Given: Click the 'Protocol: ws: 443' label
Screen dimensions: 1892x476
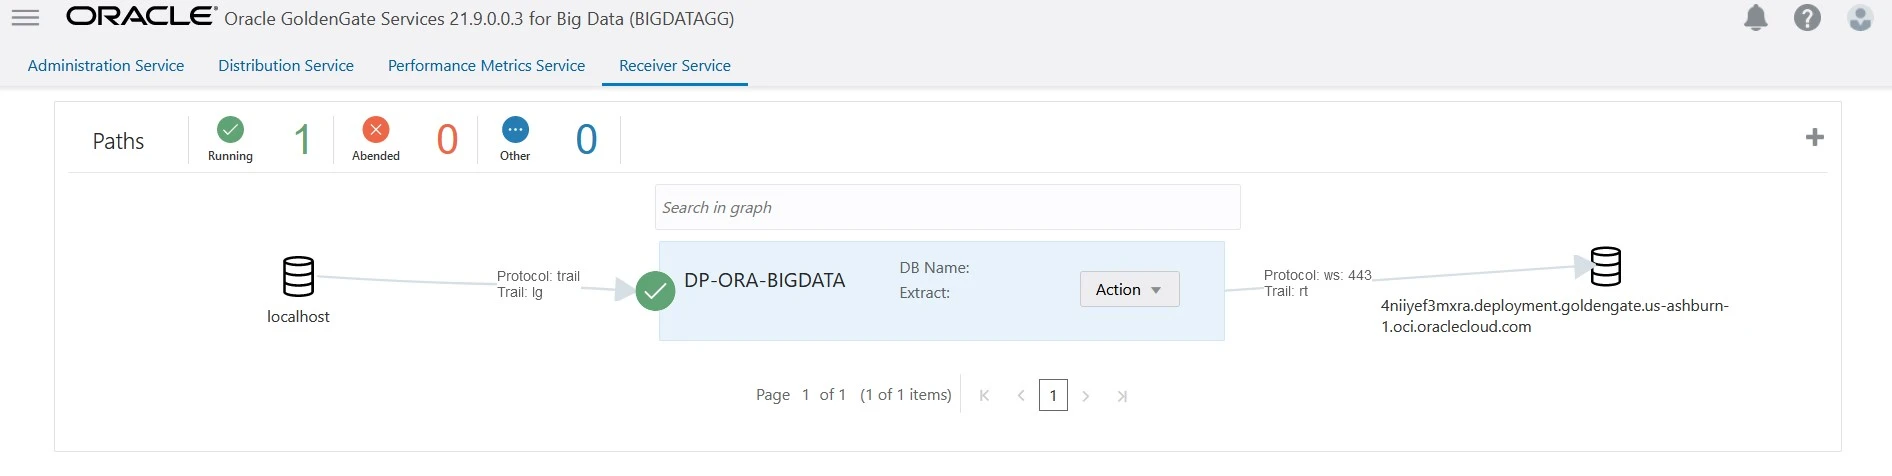Looking at the screenshot, I should 1317,275.
